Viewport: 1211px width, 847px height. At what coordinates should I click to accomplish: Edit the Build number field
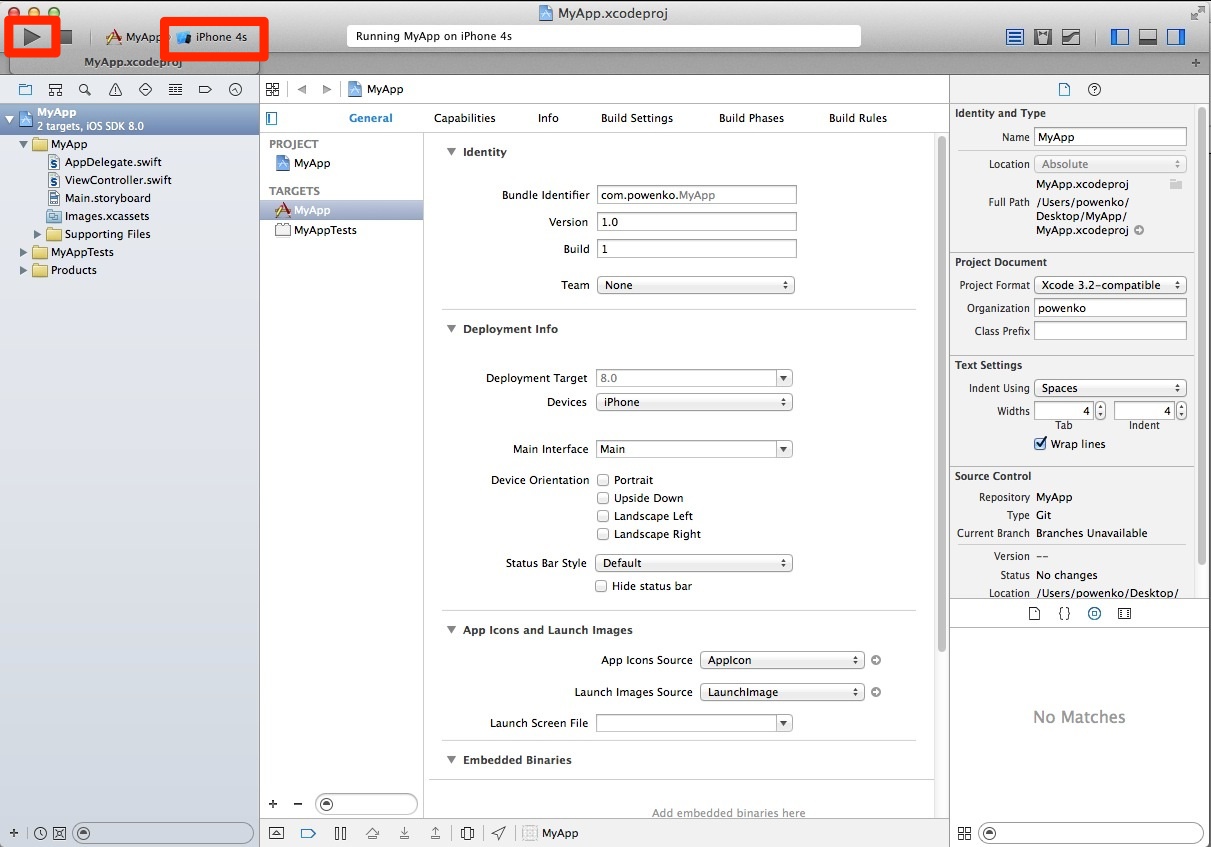click(697, 249)
